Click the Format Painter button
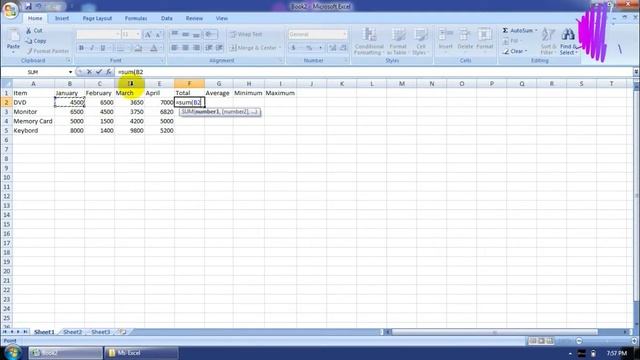Image resolution: width=640 pixels, height=360 pixels. (x=47, y=51)
